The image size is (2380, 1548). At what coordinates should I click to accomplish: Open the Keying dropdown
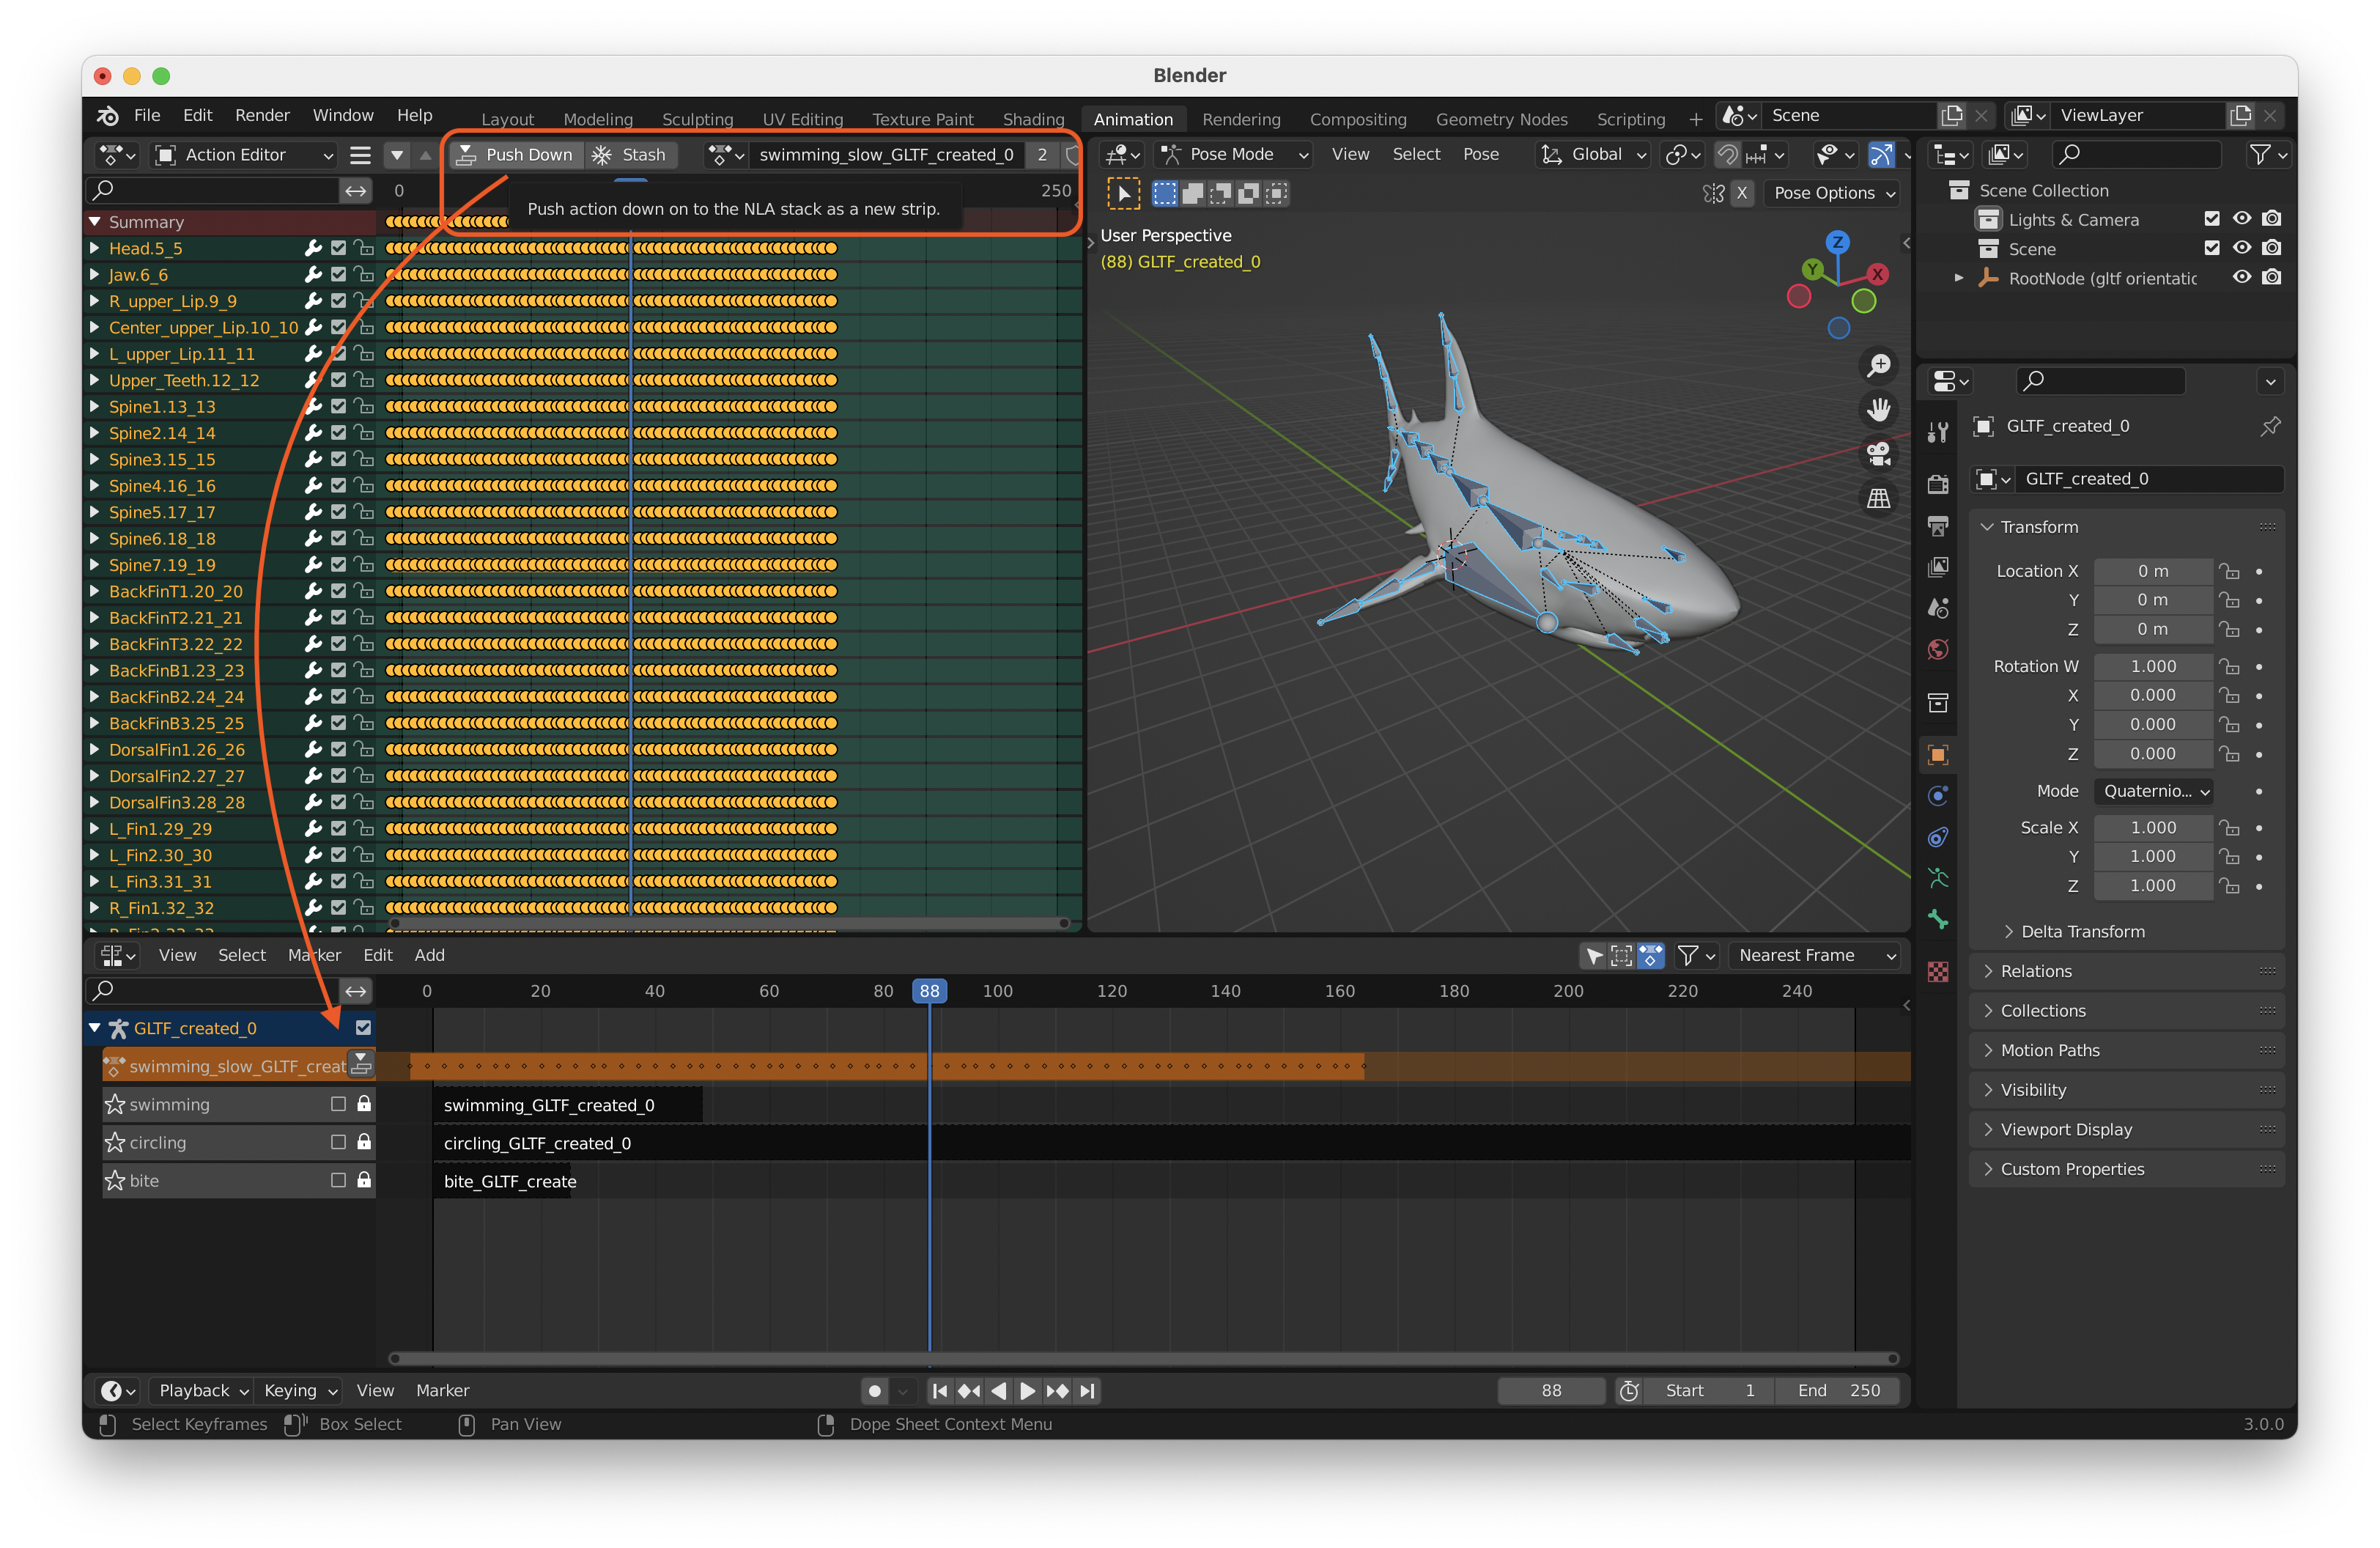pyautogui.click(x=300, y=1390)
